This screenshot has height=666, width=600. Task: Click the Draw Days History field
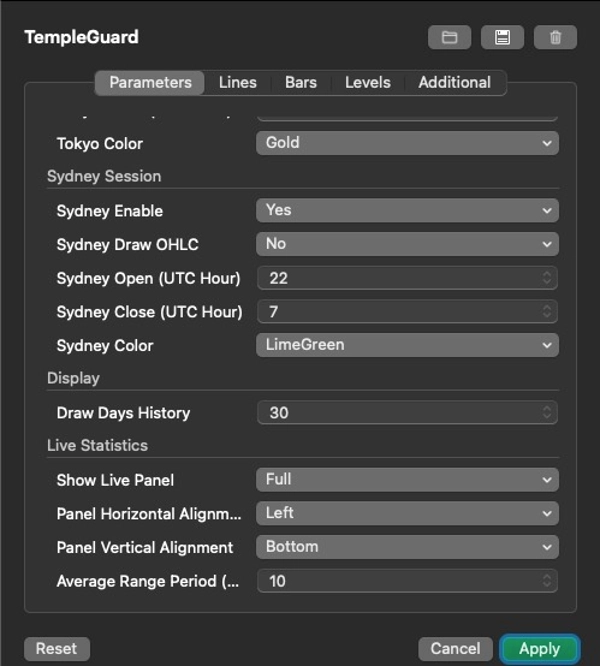coord(407,412)
